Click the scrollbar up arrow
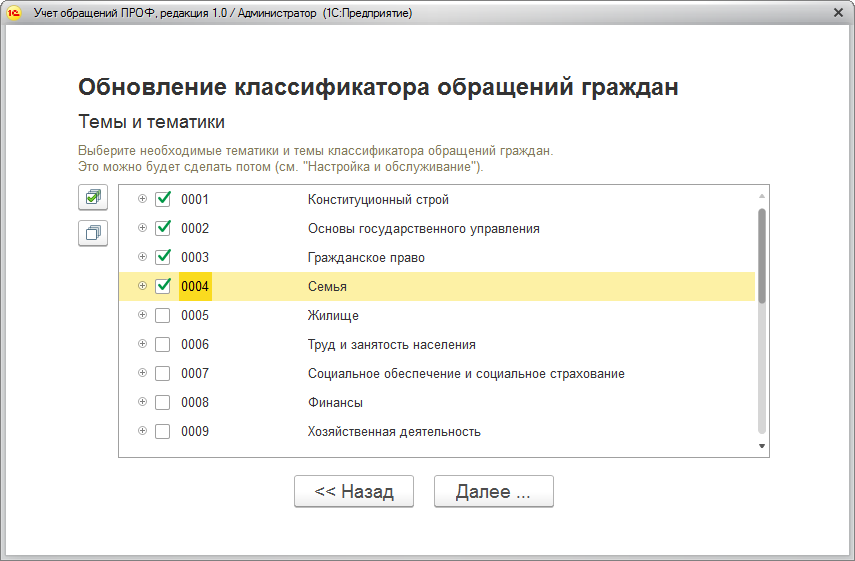The image size is (855, 561). [761, 196]
